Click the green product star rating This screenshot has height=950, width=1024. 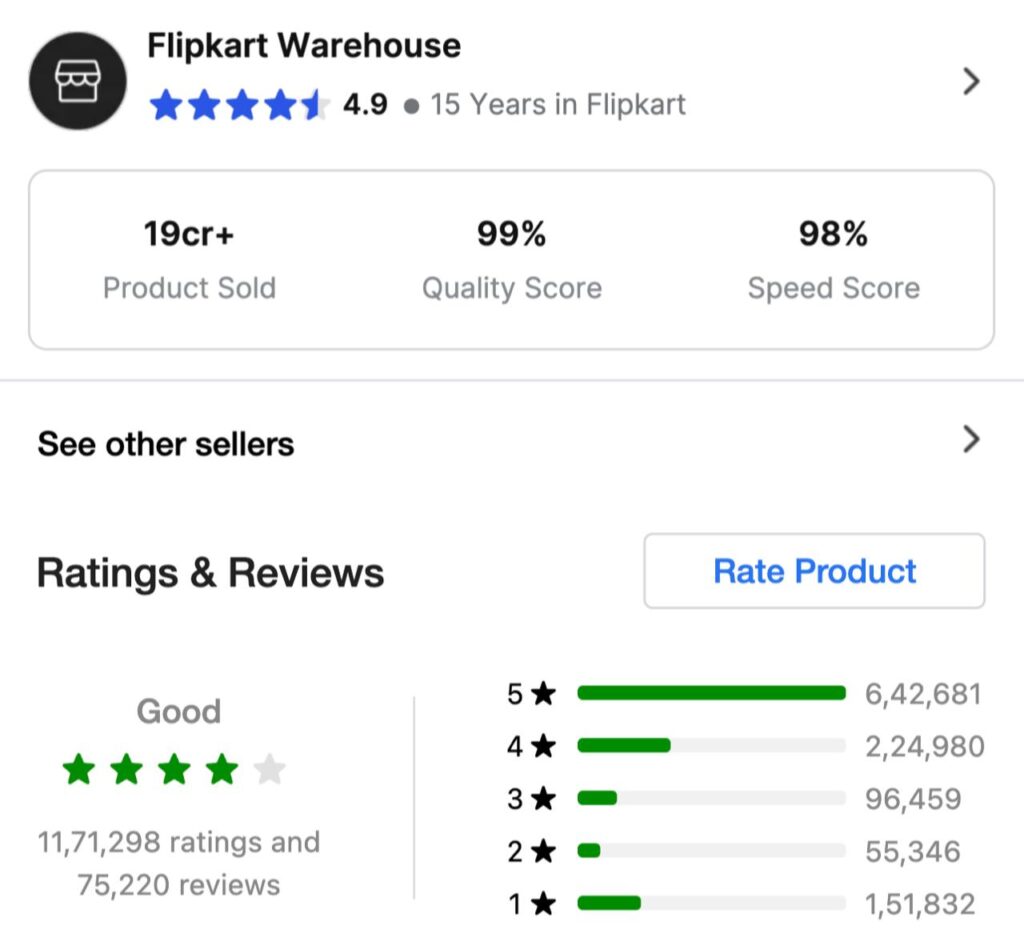tap(174, 769)
